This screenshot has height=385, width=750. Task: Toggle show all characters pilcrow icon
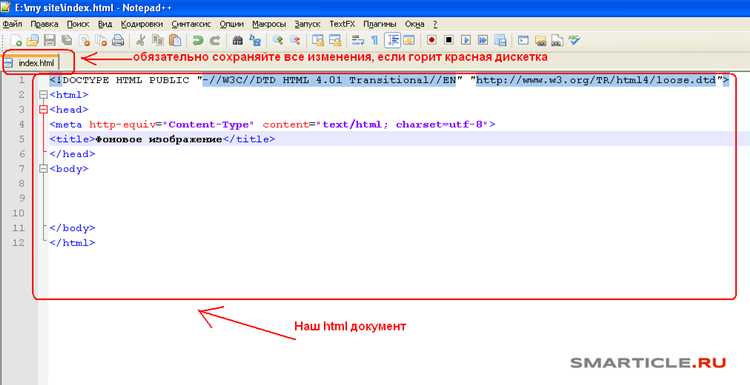375,41
